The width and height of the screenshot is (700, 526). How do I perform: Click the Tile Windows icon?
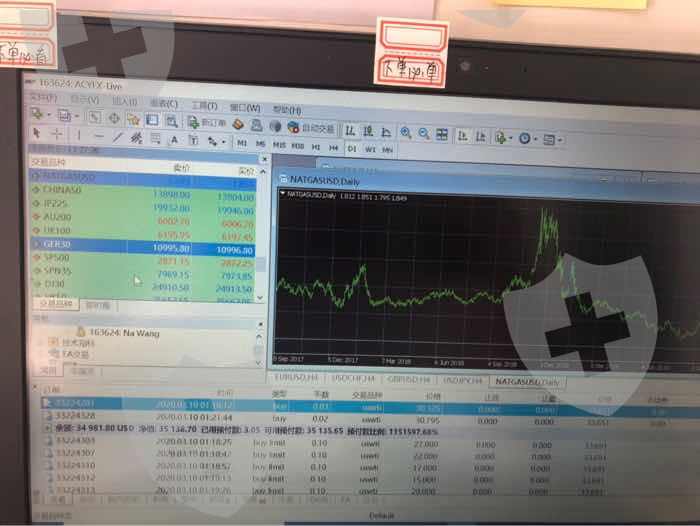click(x=442, y=134)
